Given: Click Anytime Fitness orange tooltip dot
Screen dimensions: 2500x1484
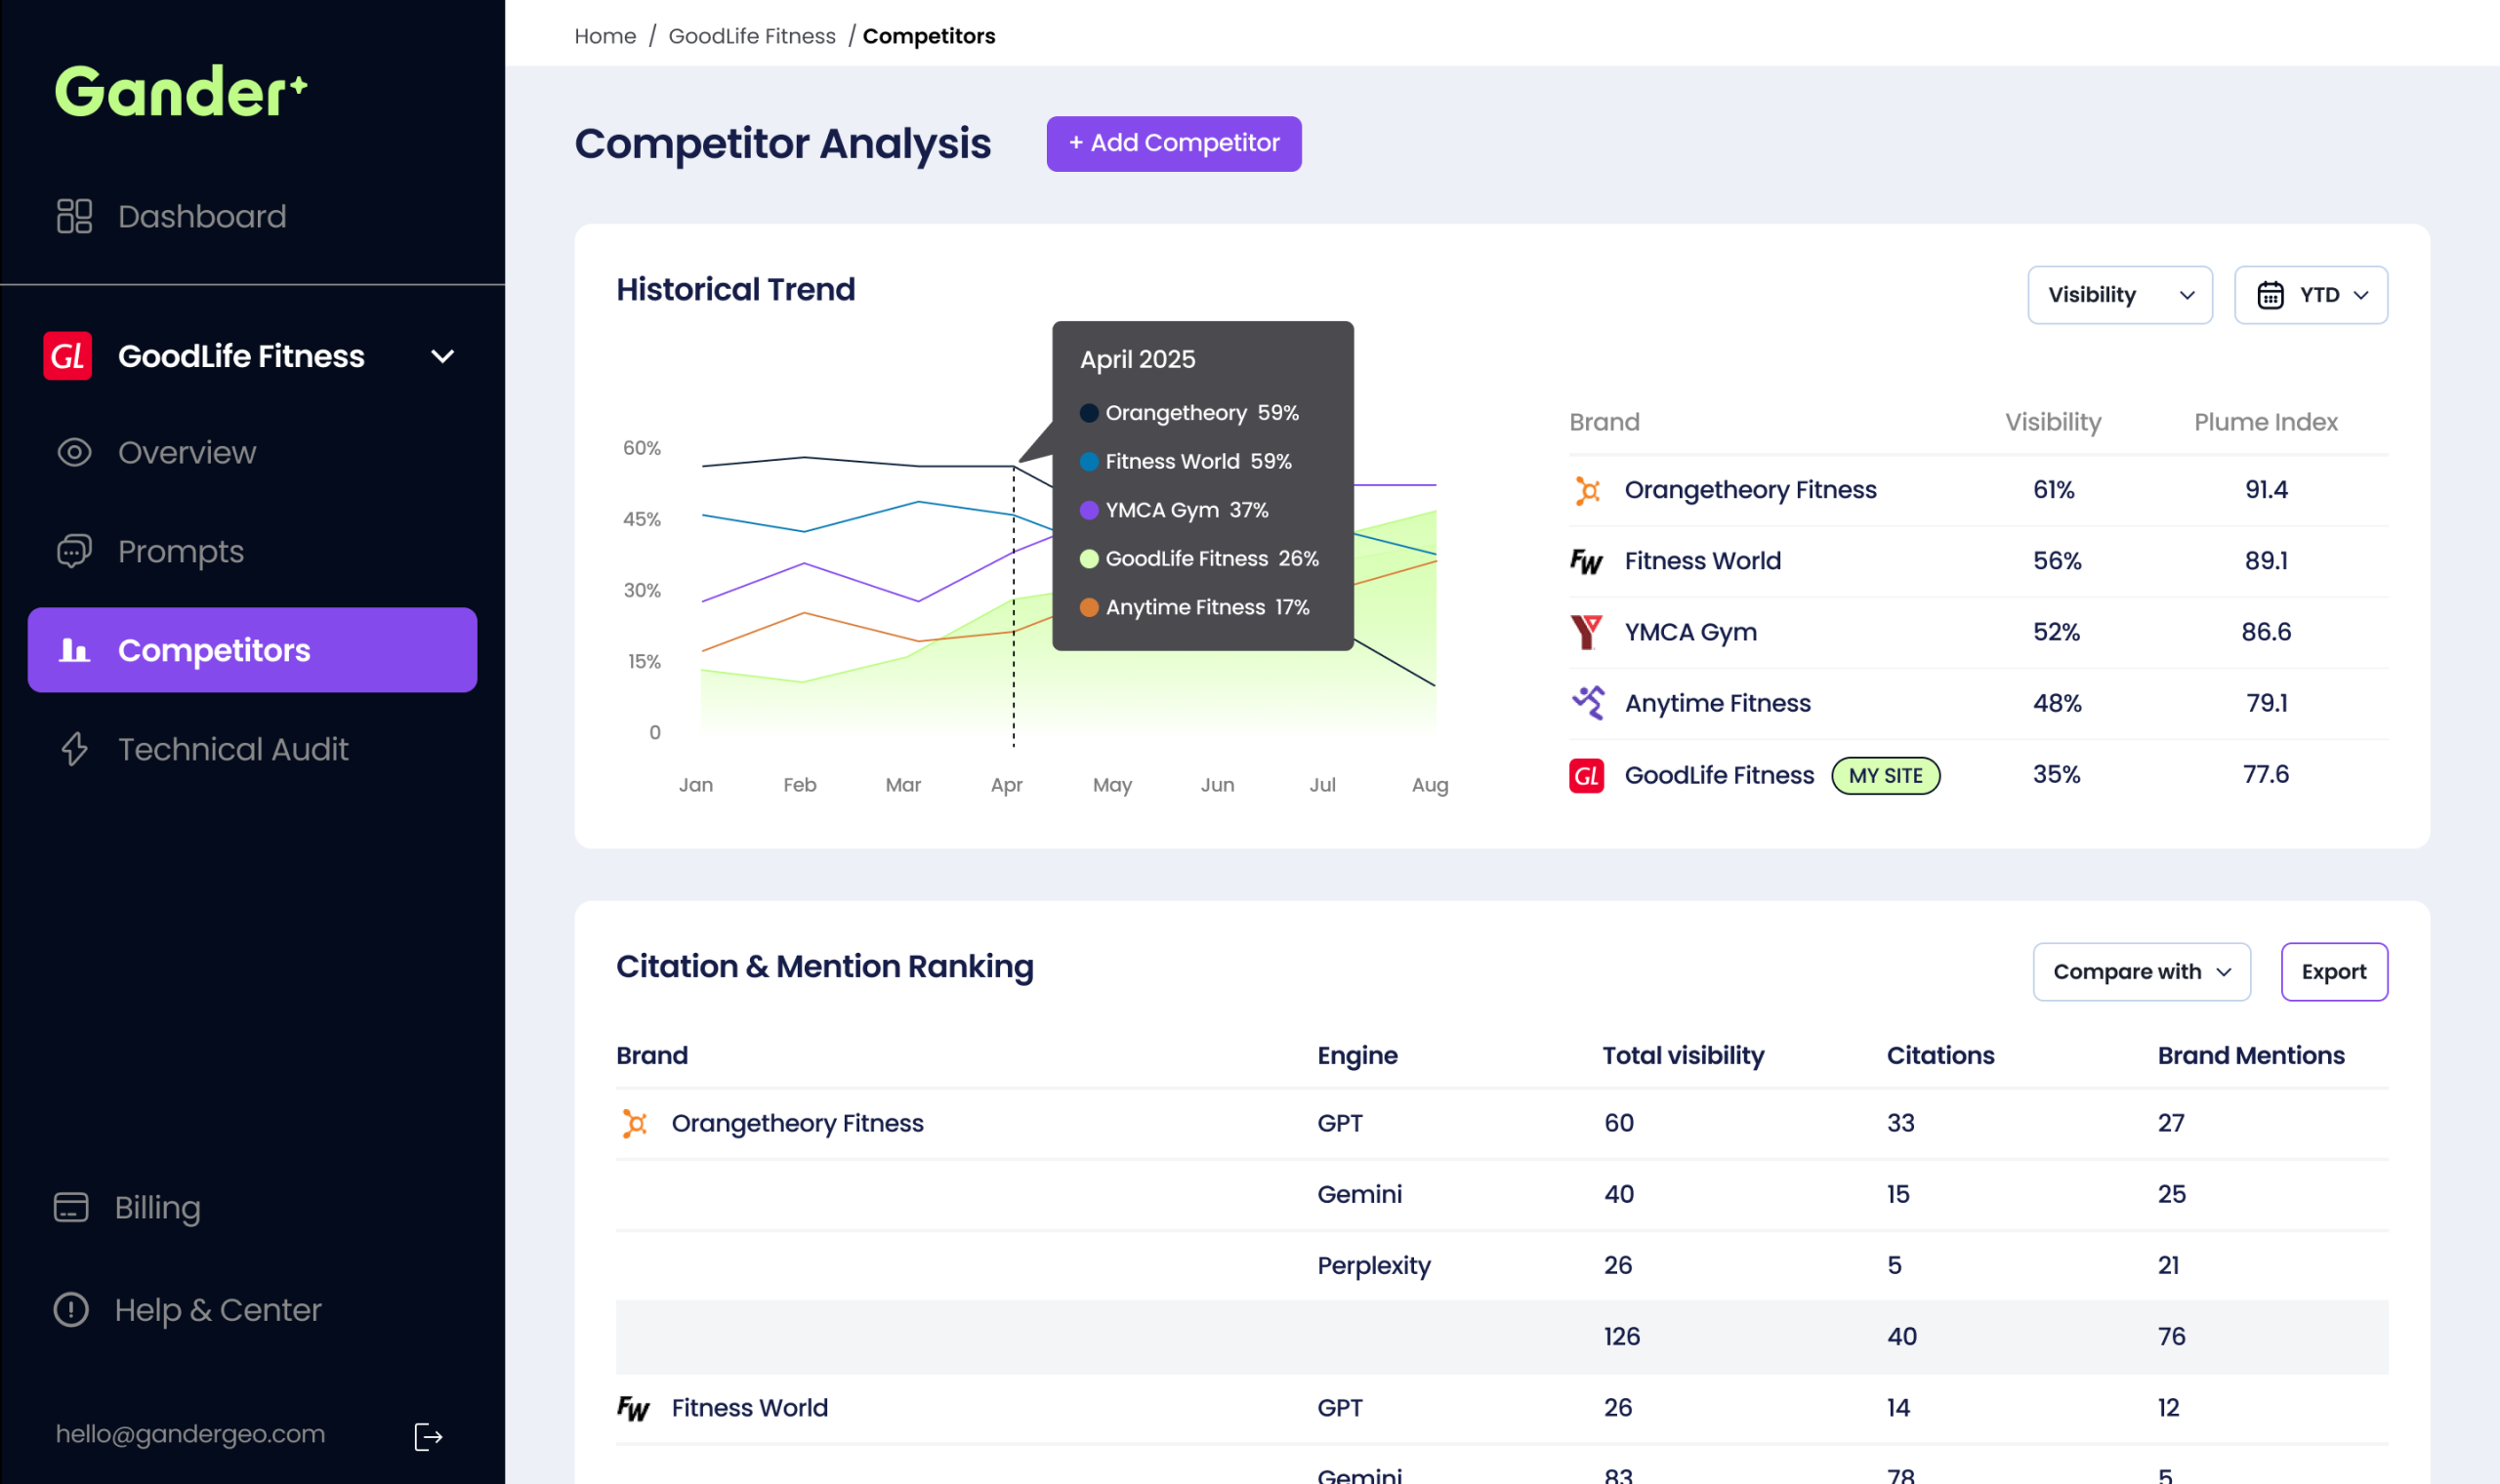Looking at the screenshot, I should point(1089,608).
